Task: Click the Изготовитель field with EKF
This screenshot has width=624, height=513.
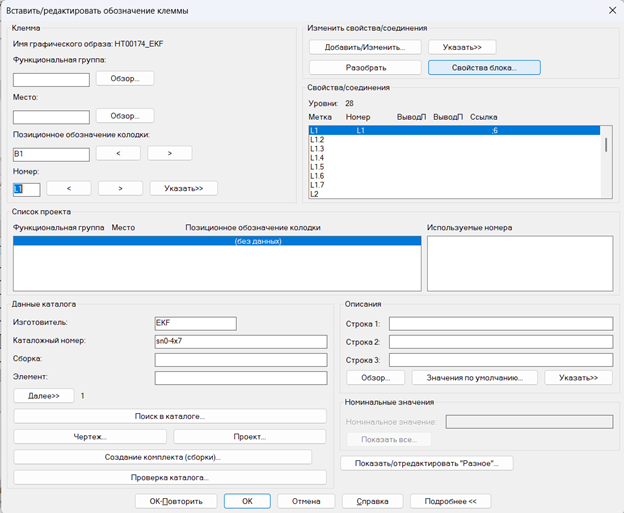Action: tap(195, 323)
